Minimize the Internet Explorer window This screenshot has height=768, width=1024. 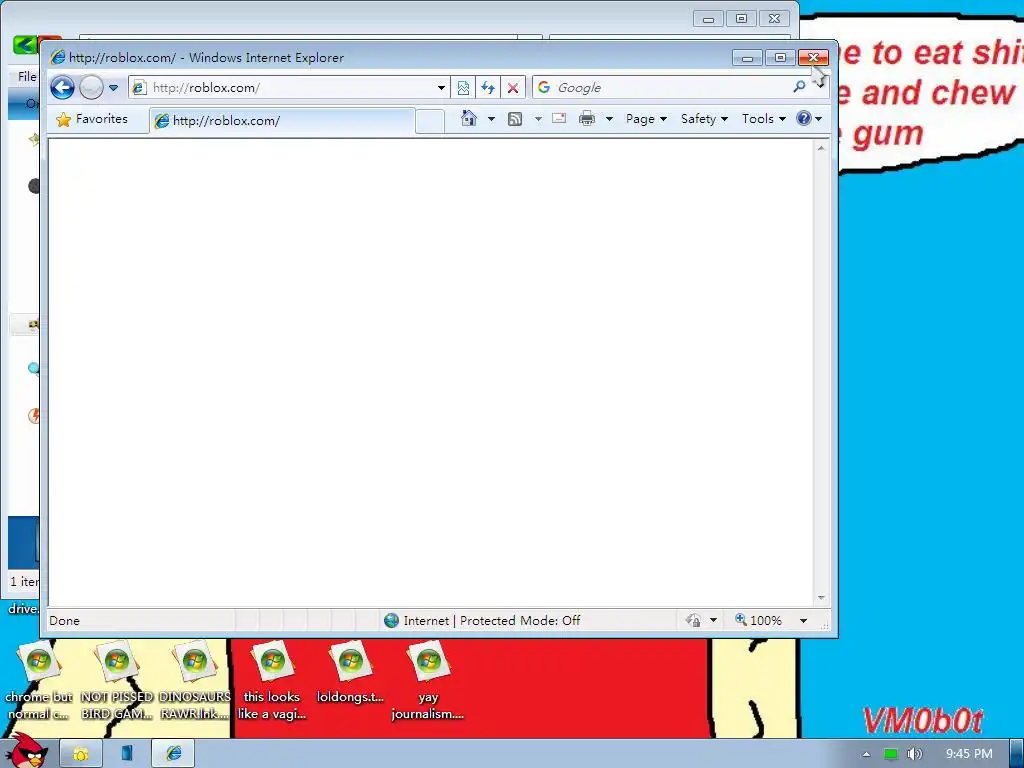click(748, 58)
